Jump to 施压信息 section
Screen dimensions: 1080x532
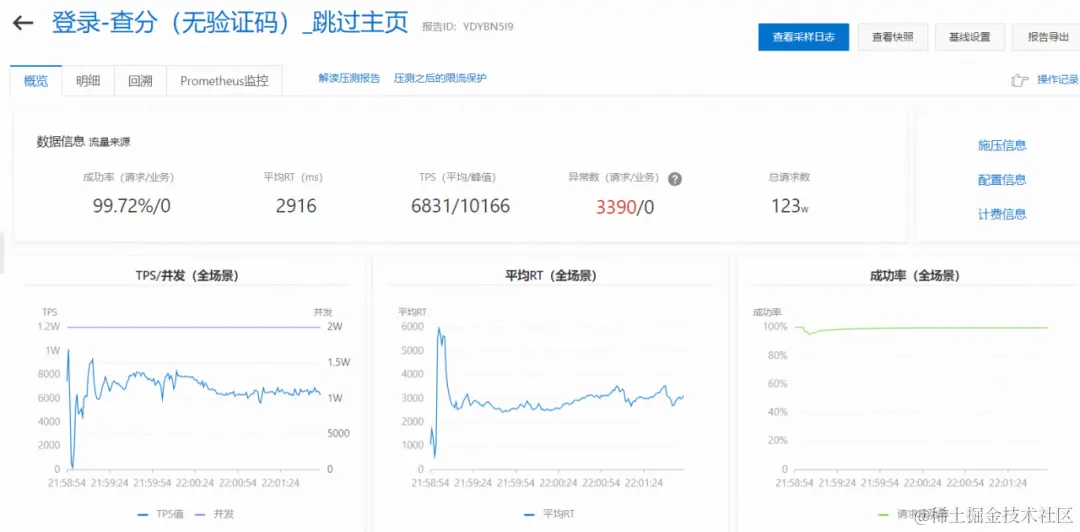[x=1002, y=145]
